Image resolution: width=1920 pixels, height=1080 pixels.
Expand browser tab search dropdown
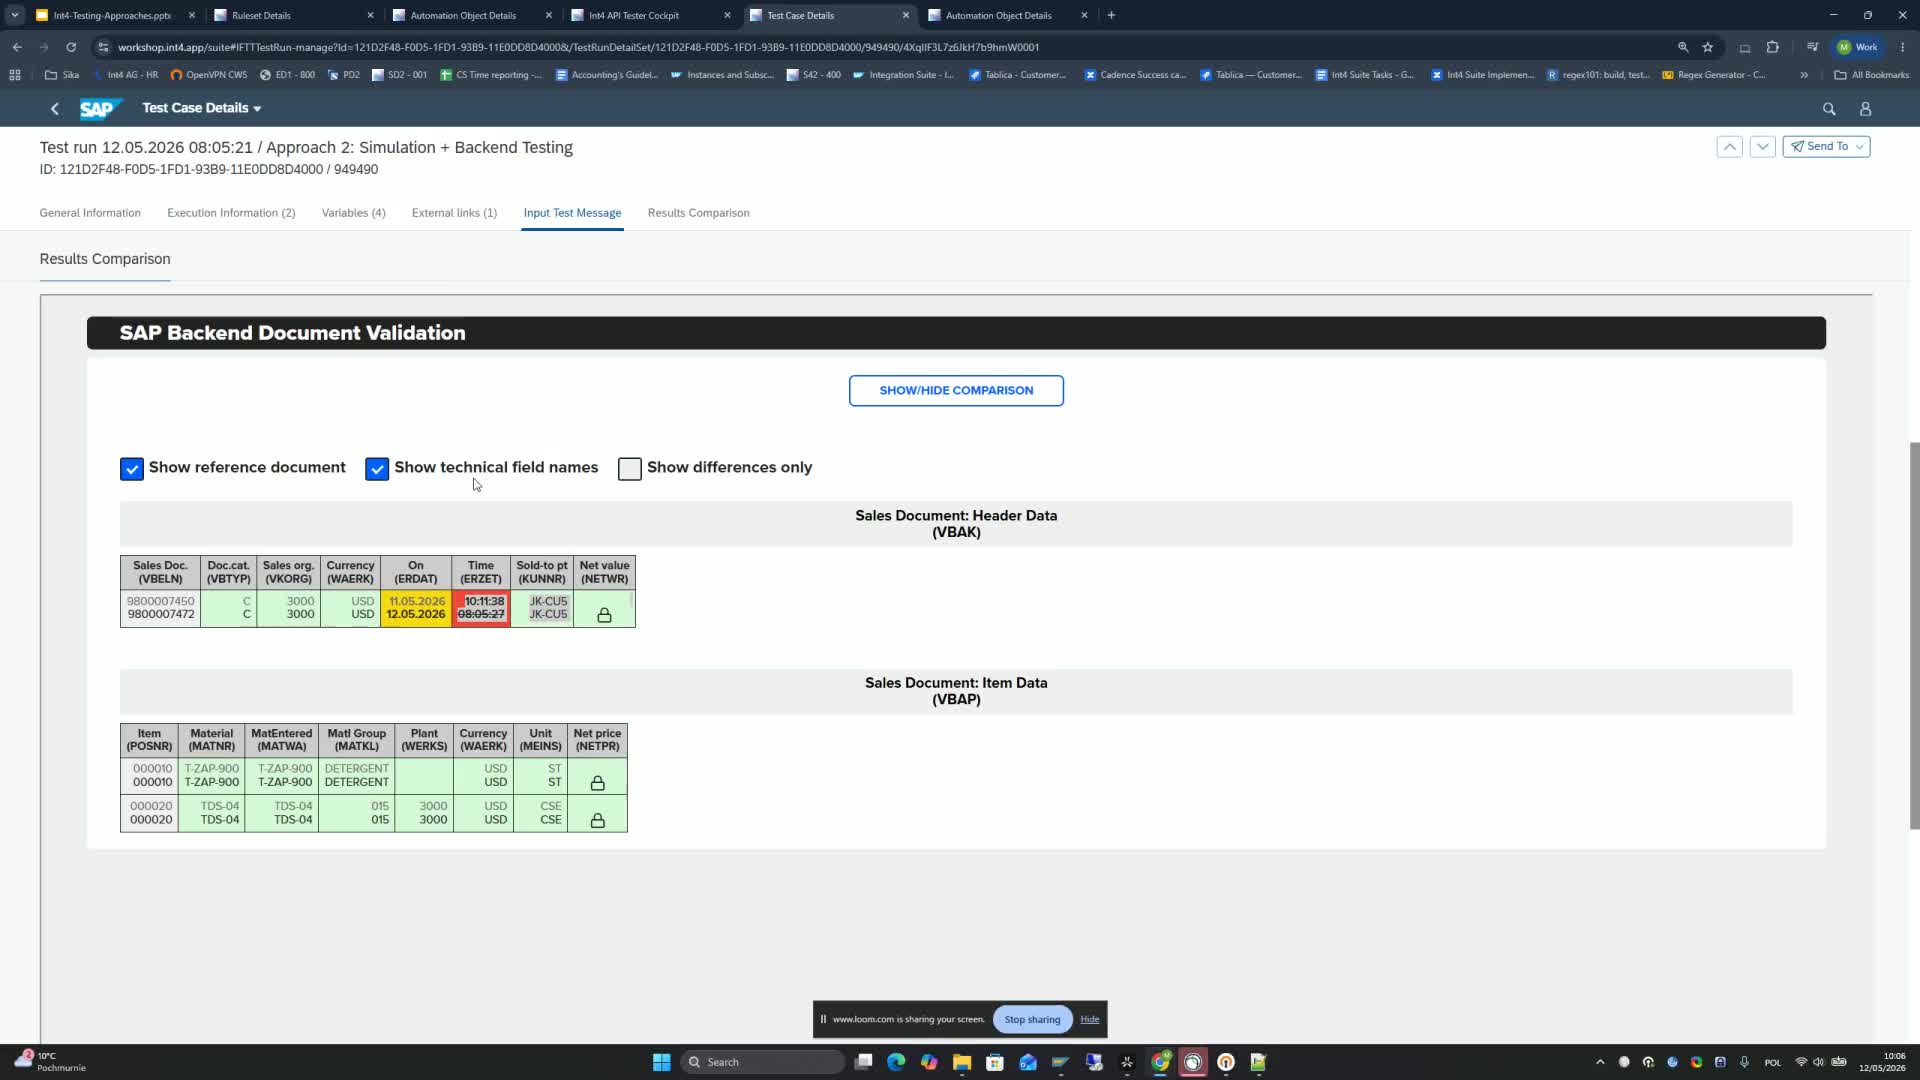pos(15,15)
